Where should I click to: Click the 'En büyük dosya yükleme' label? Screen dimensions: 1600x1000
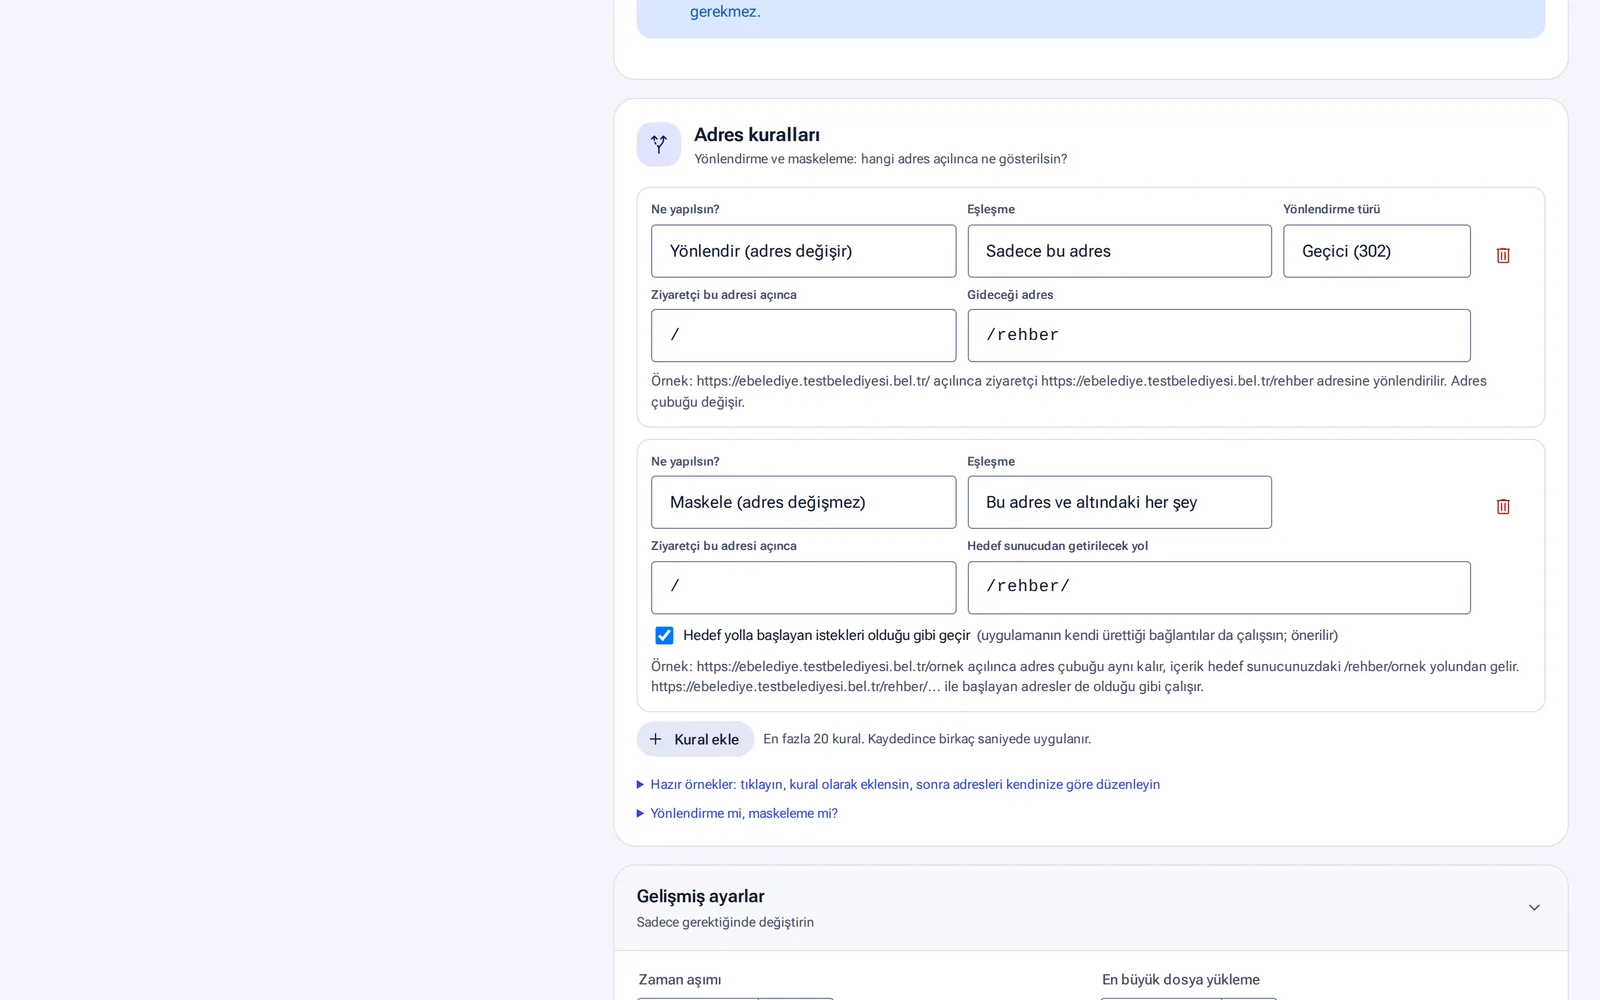pyautogui.click(x=1181, y=980)
